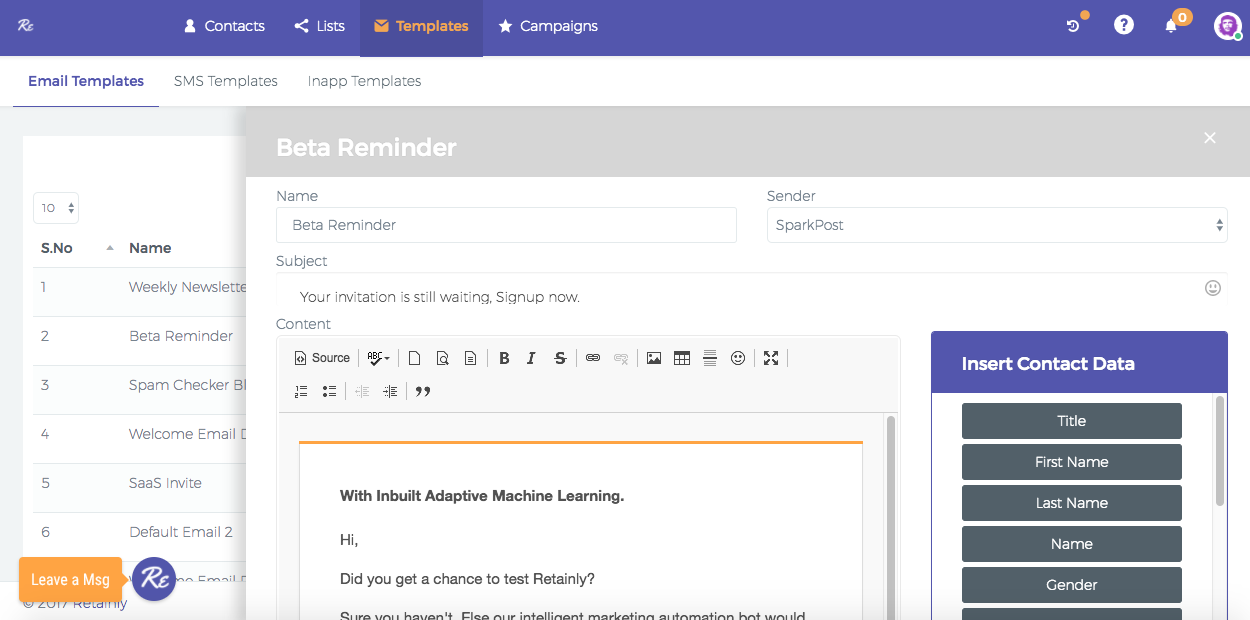Toggle bold formatting

pos(504,358)
